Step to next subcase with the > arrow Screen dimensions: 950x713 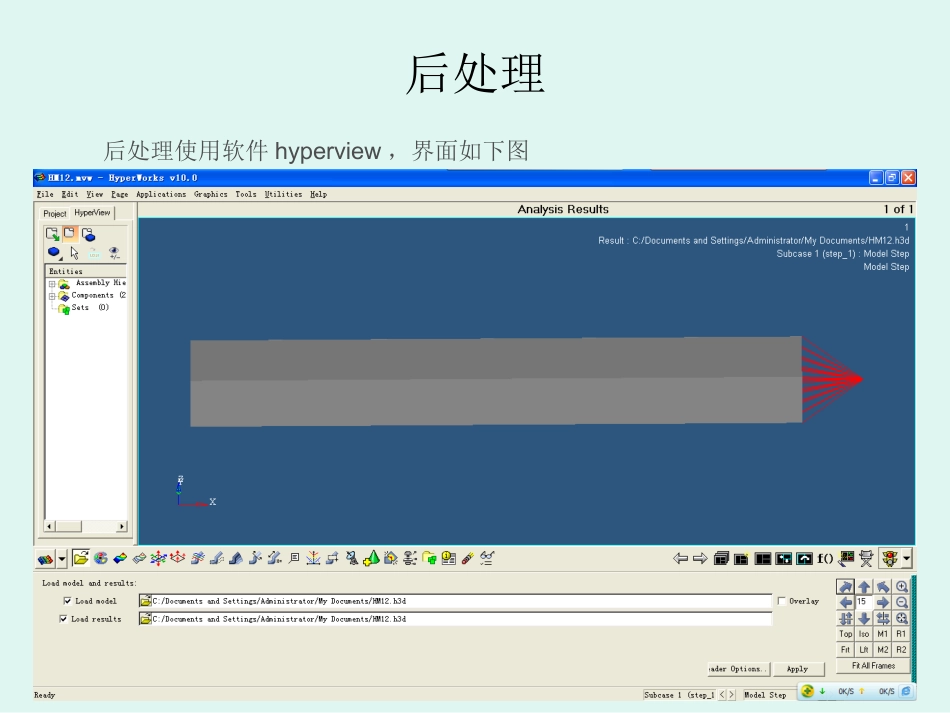731,695
